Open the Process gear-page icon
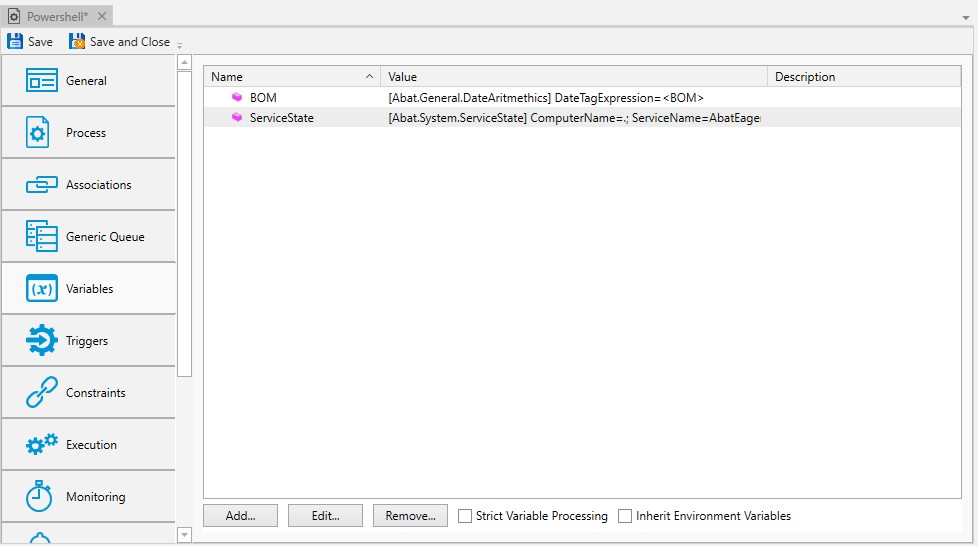This screenshot has height=546, width=978. [x=38, y=133]
